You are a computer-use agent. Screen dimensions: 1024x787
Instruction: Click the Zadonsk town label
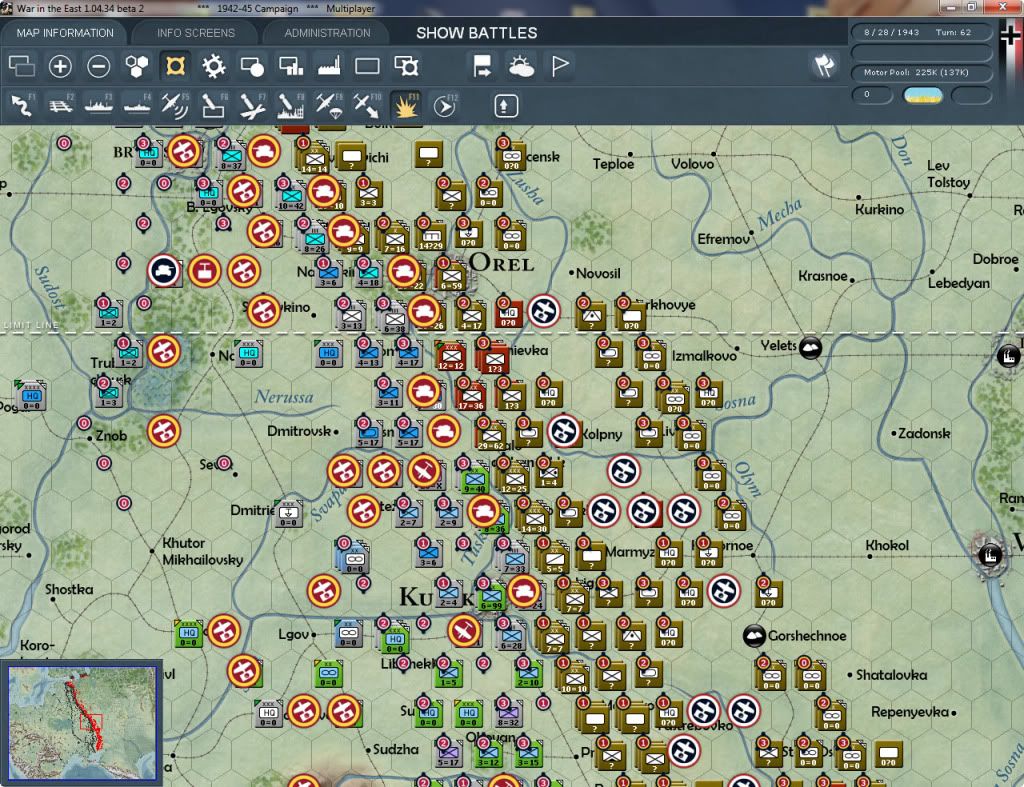(x=924, y=433)
